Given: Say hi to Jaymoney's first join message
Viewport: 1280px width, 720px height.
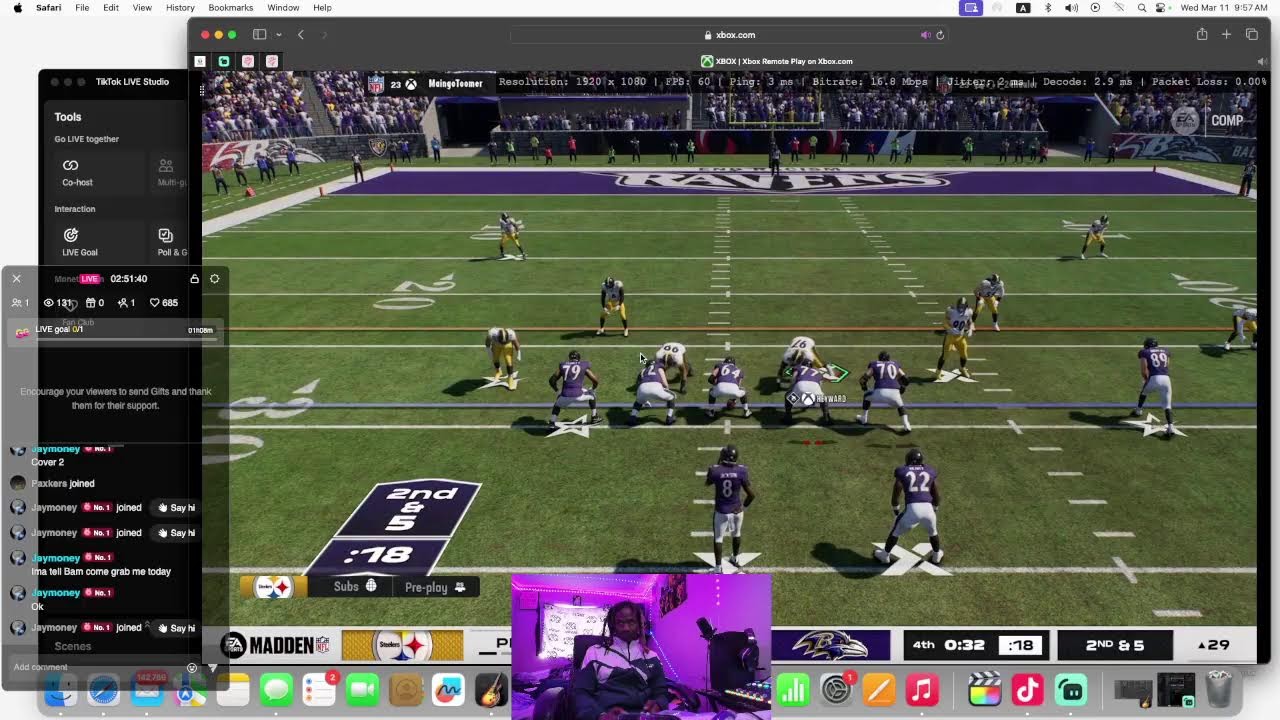Looking at the screenshot, I should click(177, 508).
